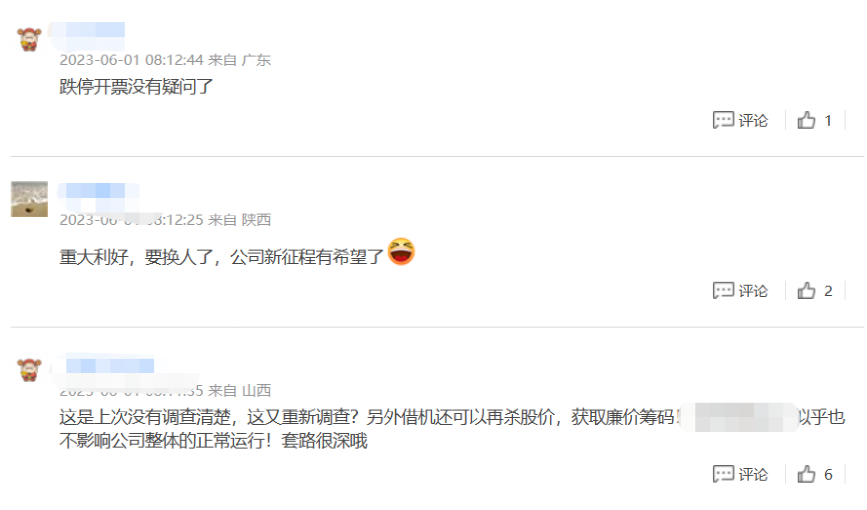Open the cartoon avatar of the 广东 commenter

(29, 39)
